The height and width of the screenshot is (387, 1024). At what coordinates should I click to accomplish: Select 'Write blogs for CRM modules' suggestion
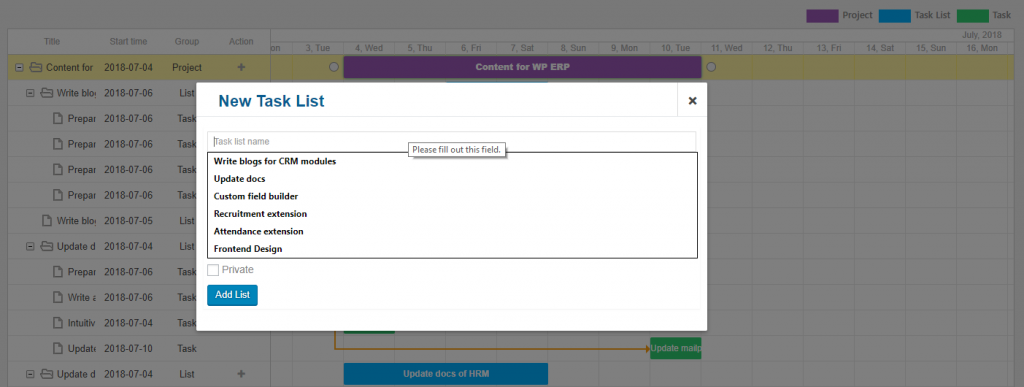coord(275,161)
